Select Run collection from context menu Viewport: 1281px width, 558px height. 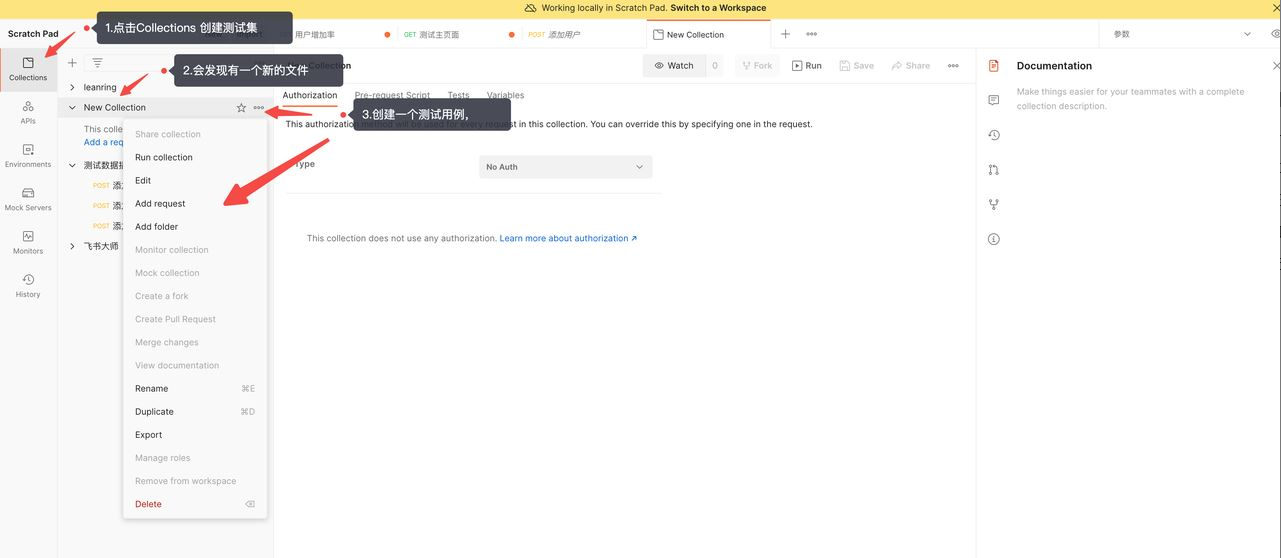[x=195, y=157]
